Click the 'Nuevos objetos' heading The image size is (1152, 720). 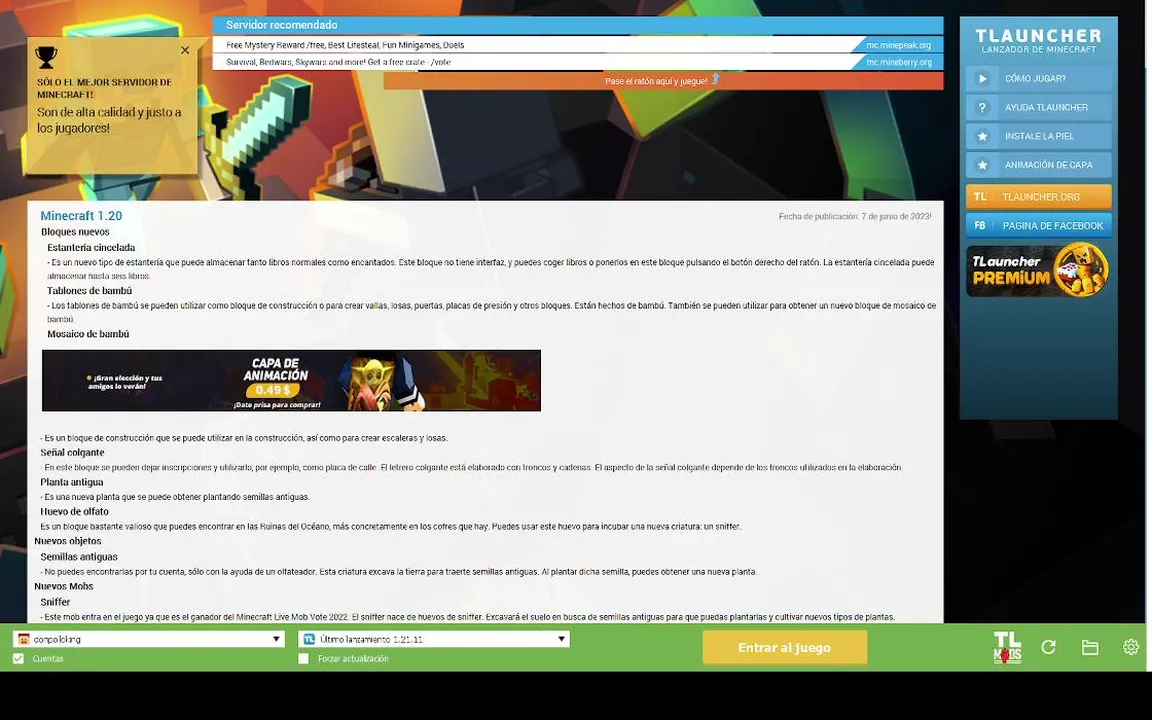click(68, 541)
